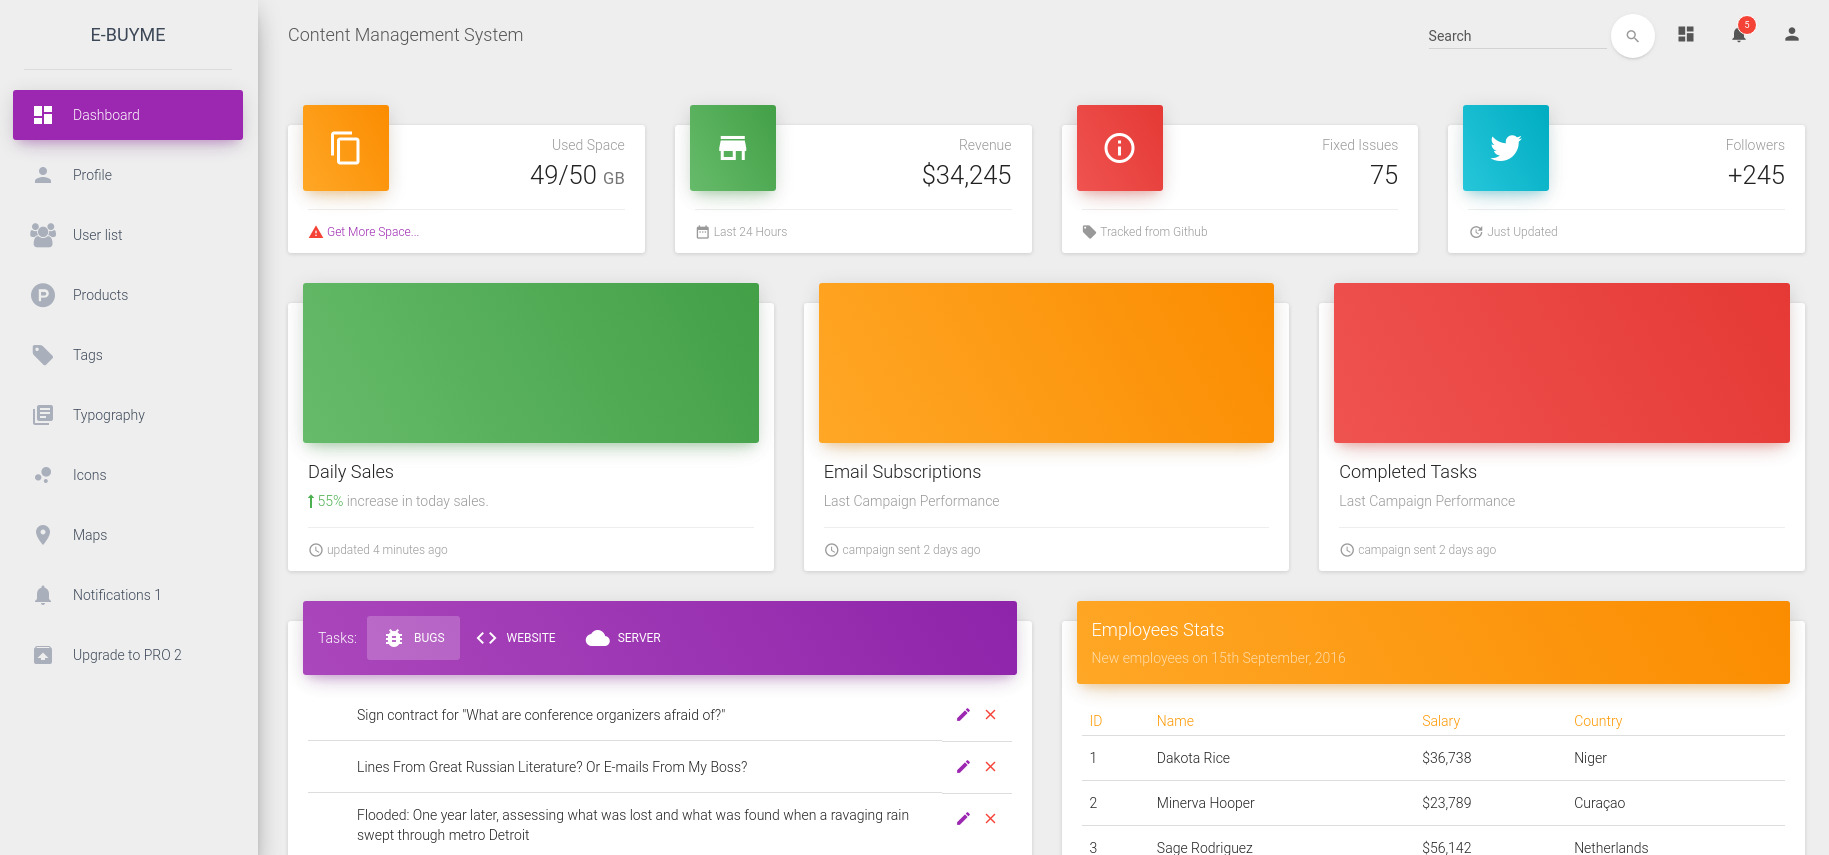Go to User list in sidebar
The width and height of the screenshot is (1829, 855).
coord(97,235)
